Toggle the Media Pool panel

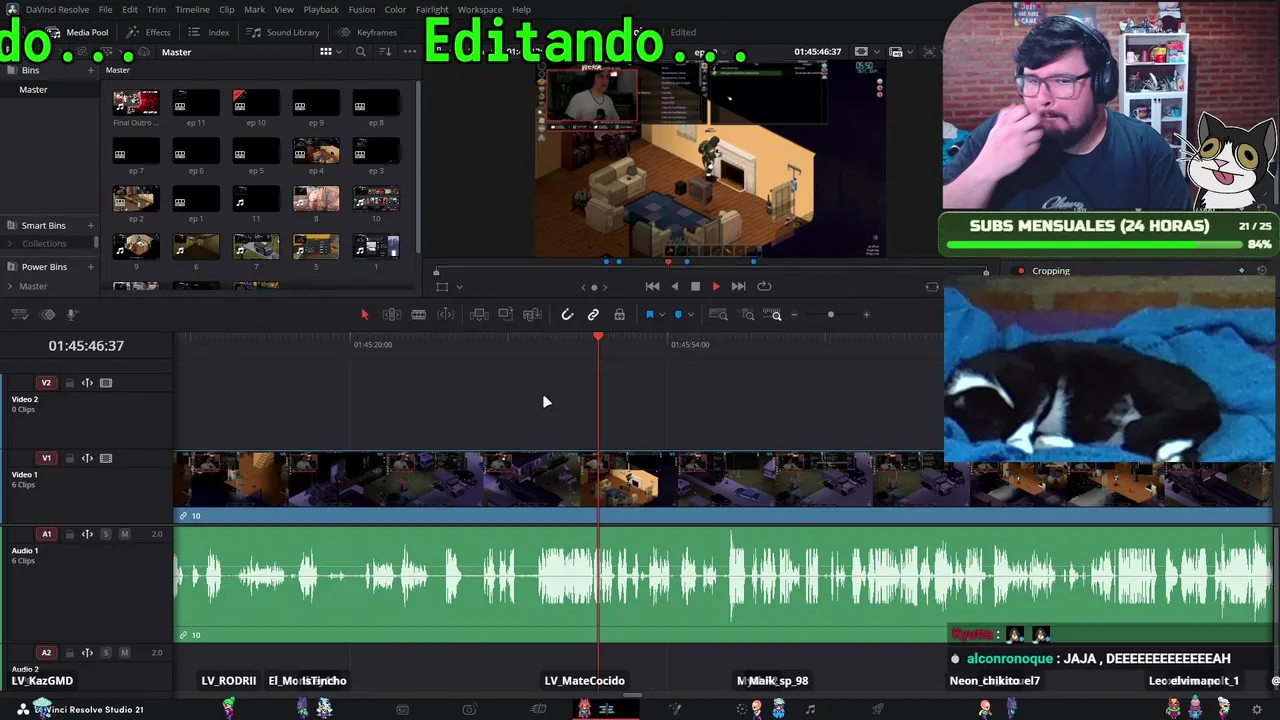pos(78,32)
